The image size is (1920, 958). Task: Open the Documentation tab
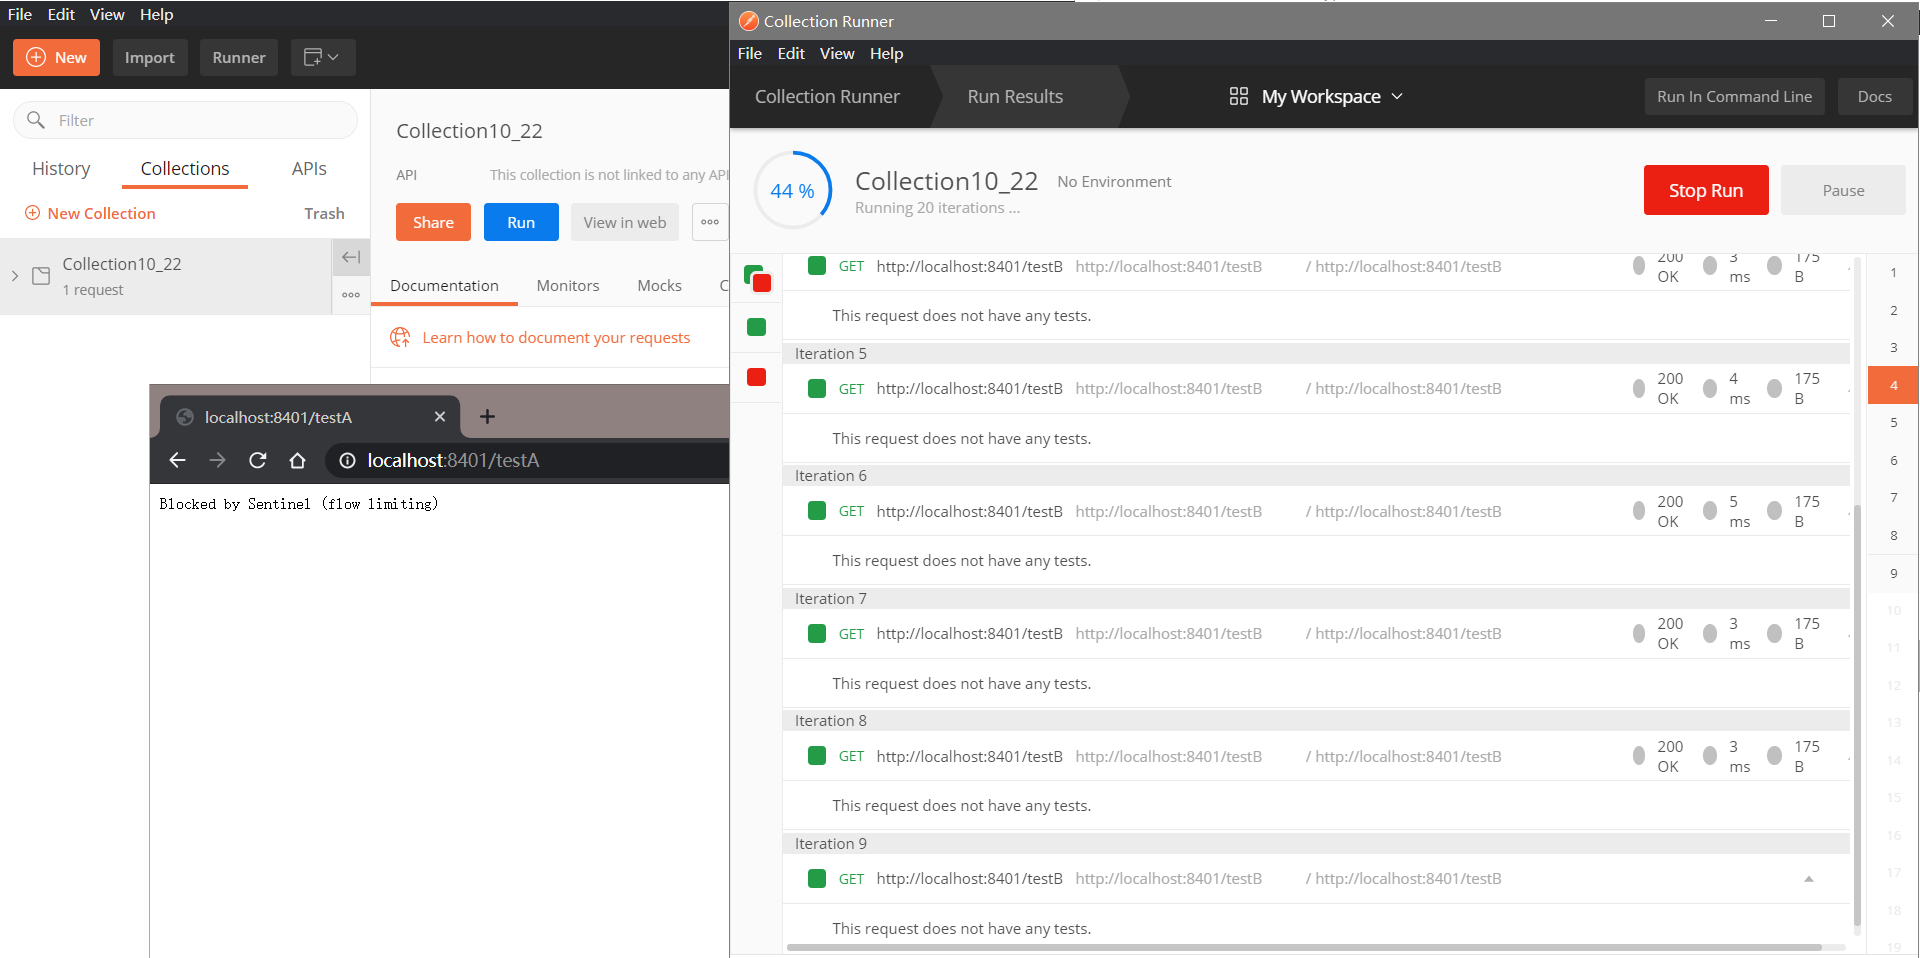point(444,285)
